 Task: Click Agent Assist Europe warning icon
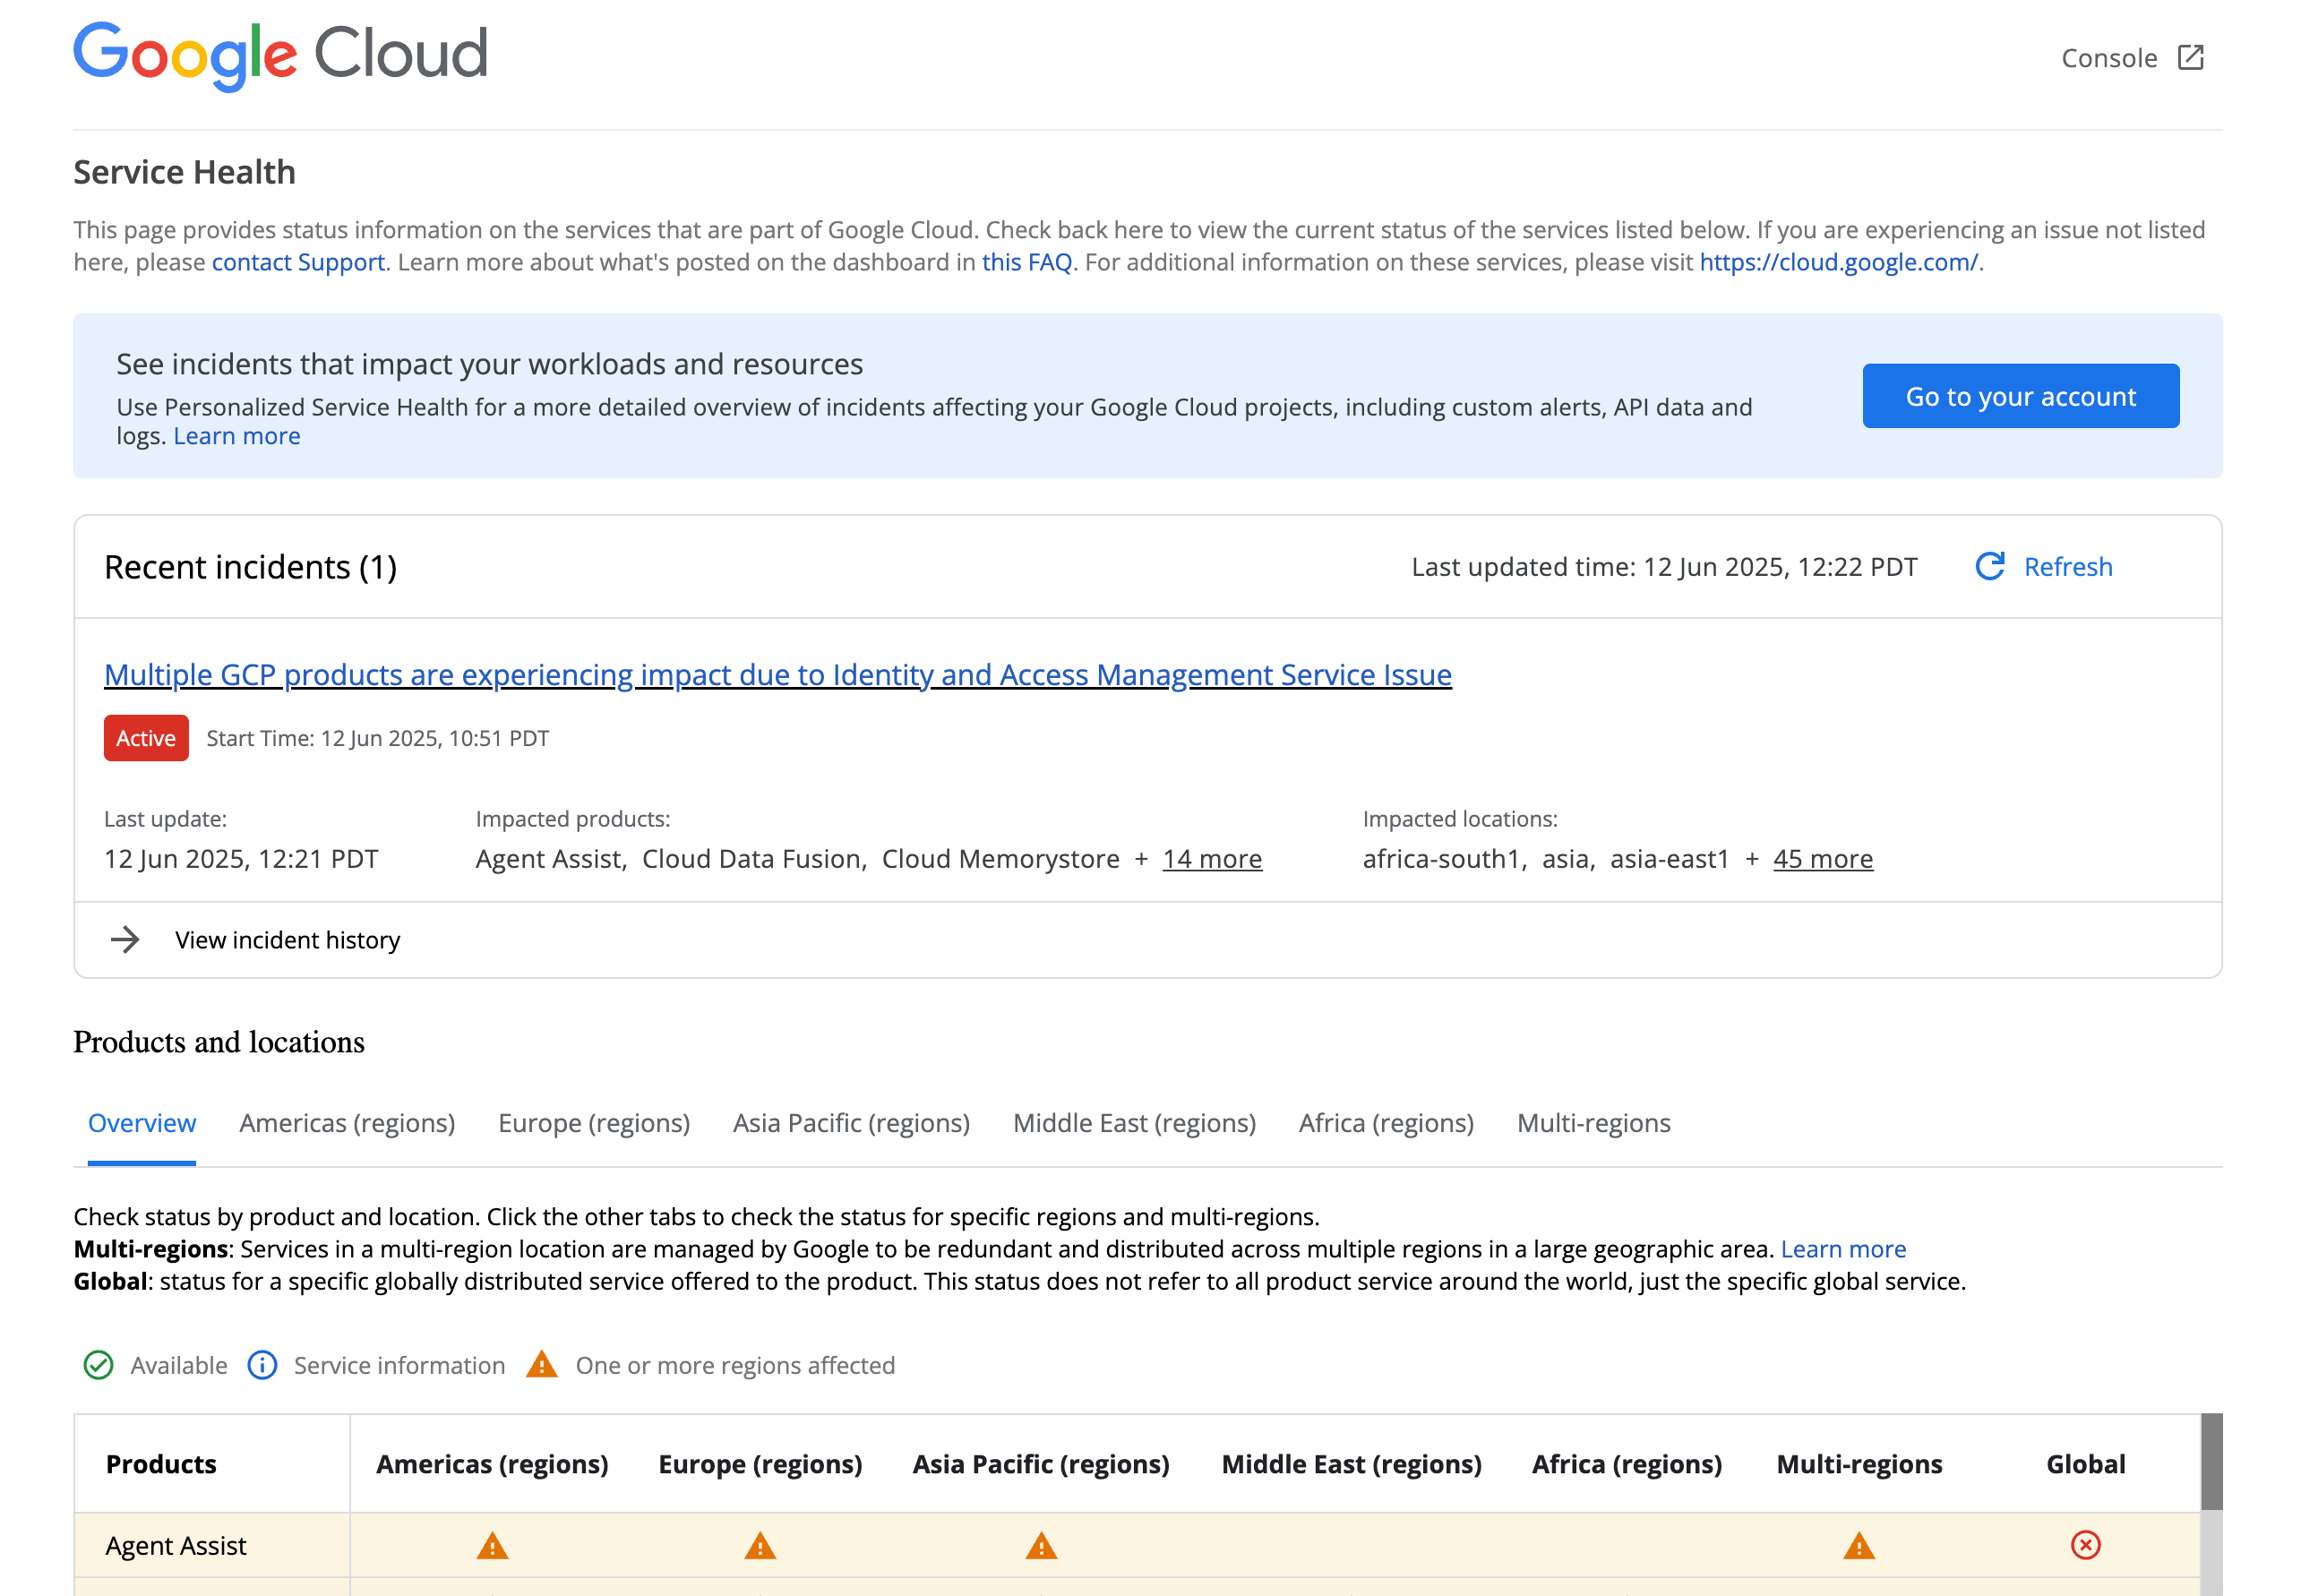pos(760,1546)
